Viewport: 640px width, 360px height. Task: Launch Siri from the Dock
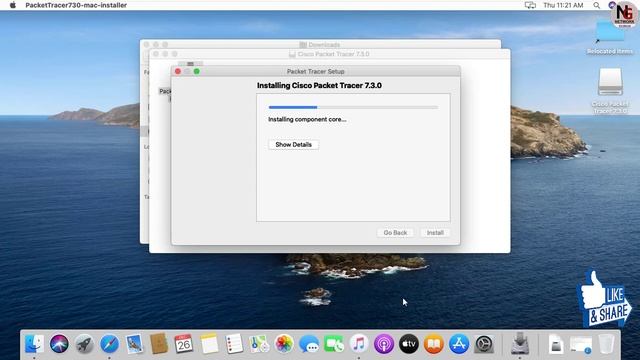click(59, 344)
